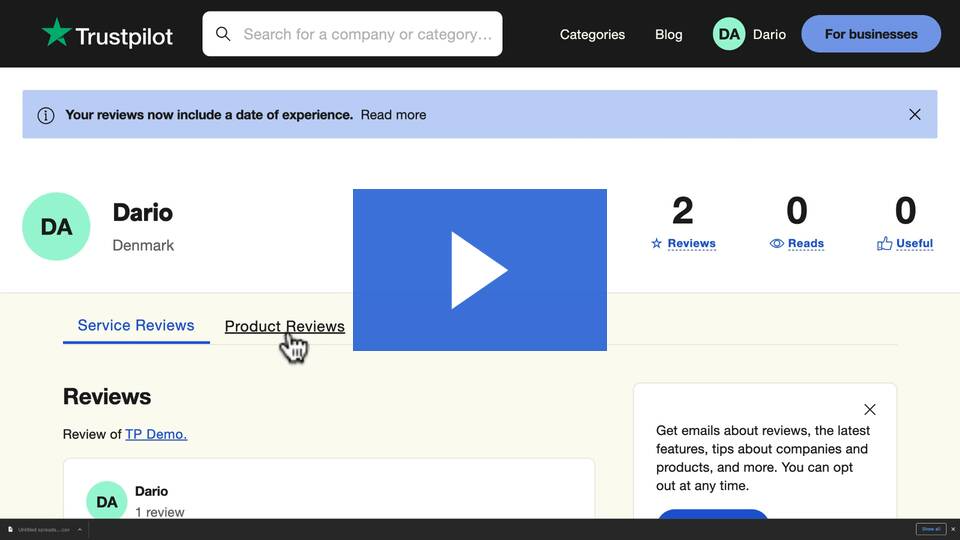Click Show all in downloads bar
The image size is (960, 540).
[931, 529]
